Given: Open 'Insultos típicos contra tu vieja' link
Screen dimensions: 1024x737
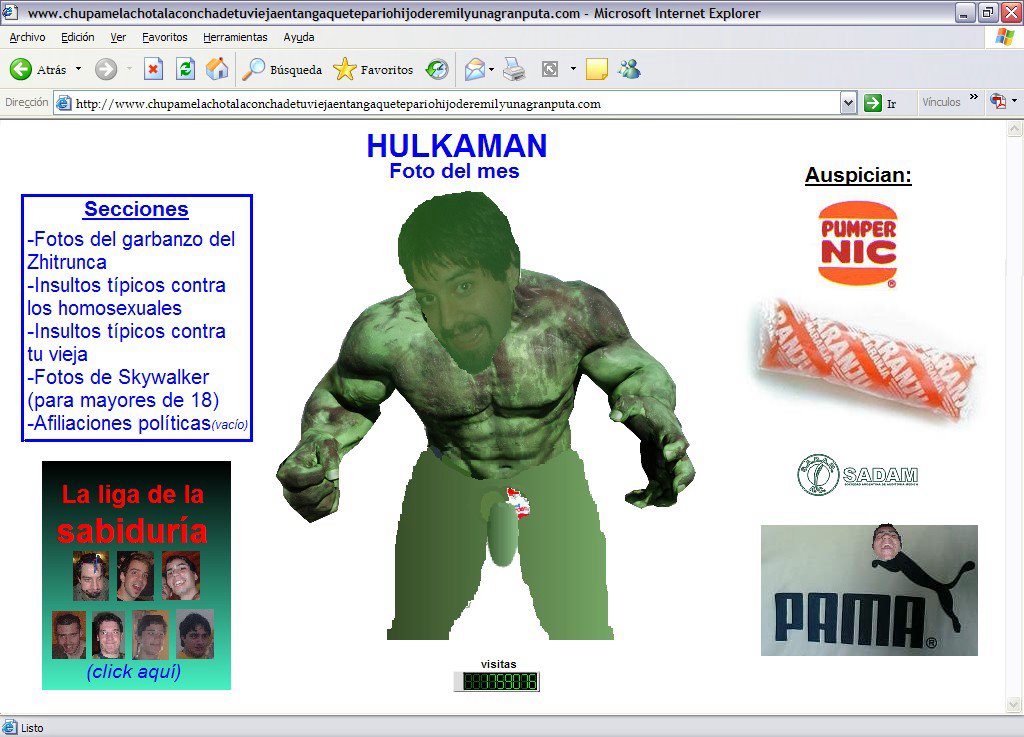Looking at the screenshot, I should point(126,343).
